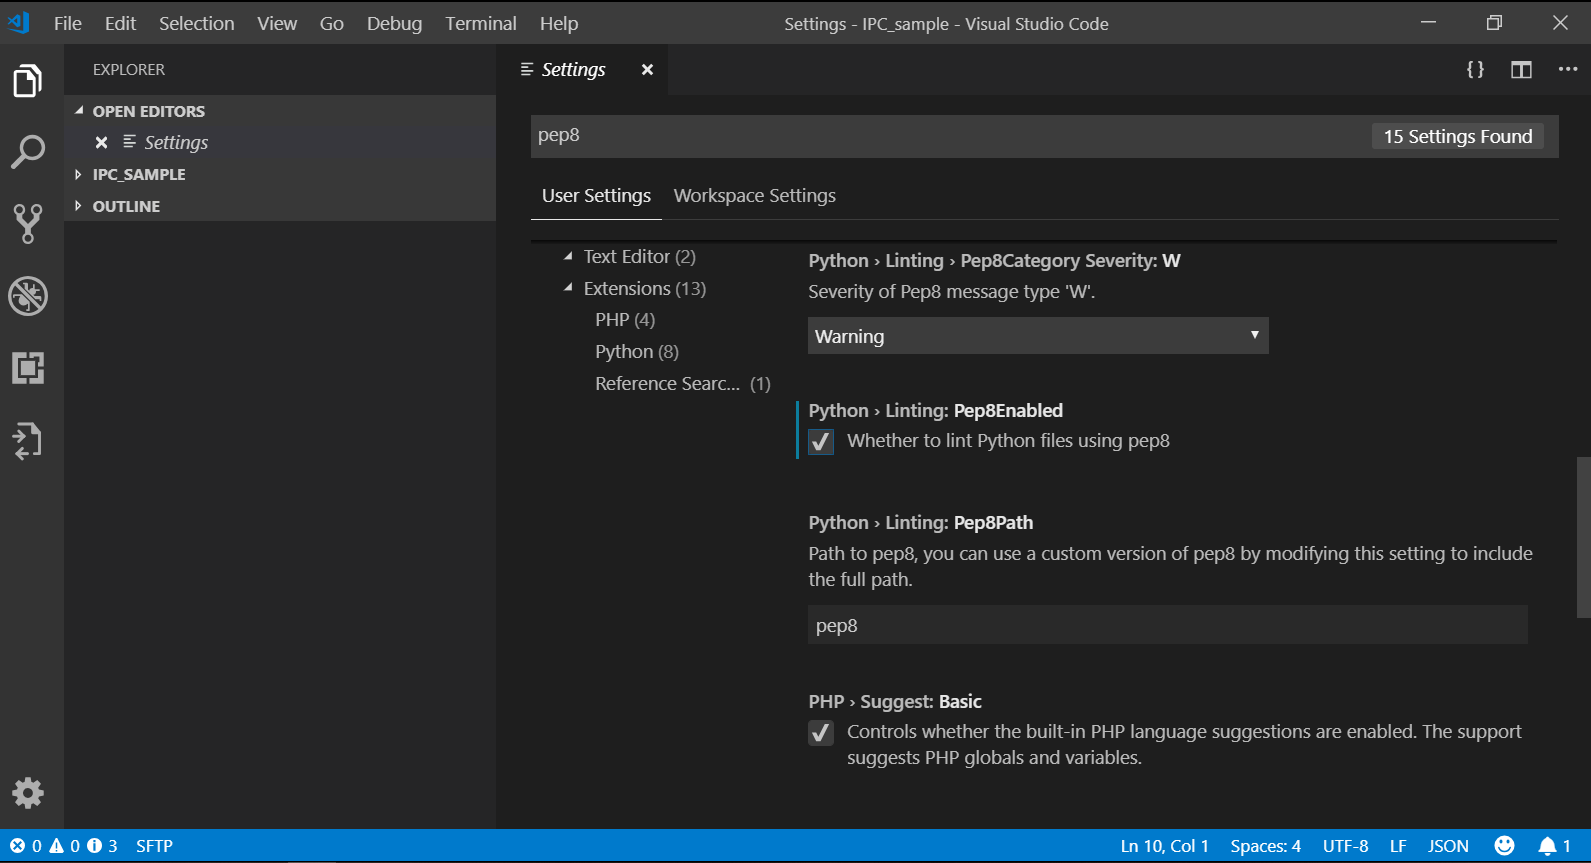Image resolution: width=1591 pixels, height=863 pixels.
Task: Switch to the User Settings tab
Action: (596, 196)
